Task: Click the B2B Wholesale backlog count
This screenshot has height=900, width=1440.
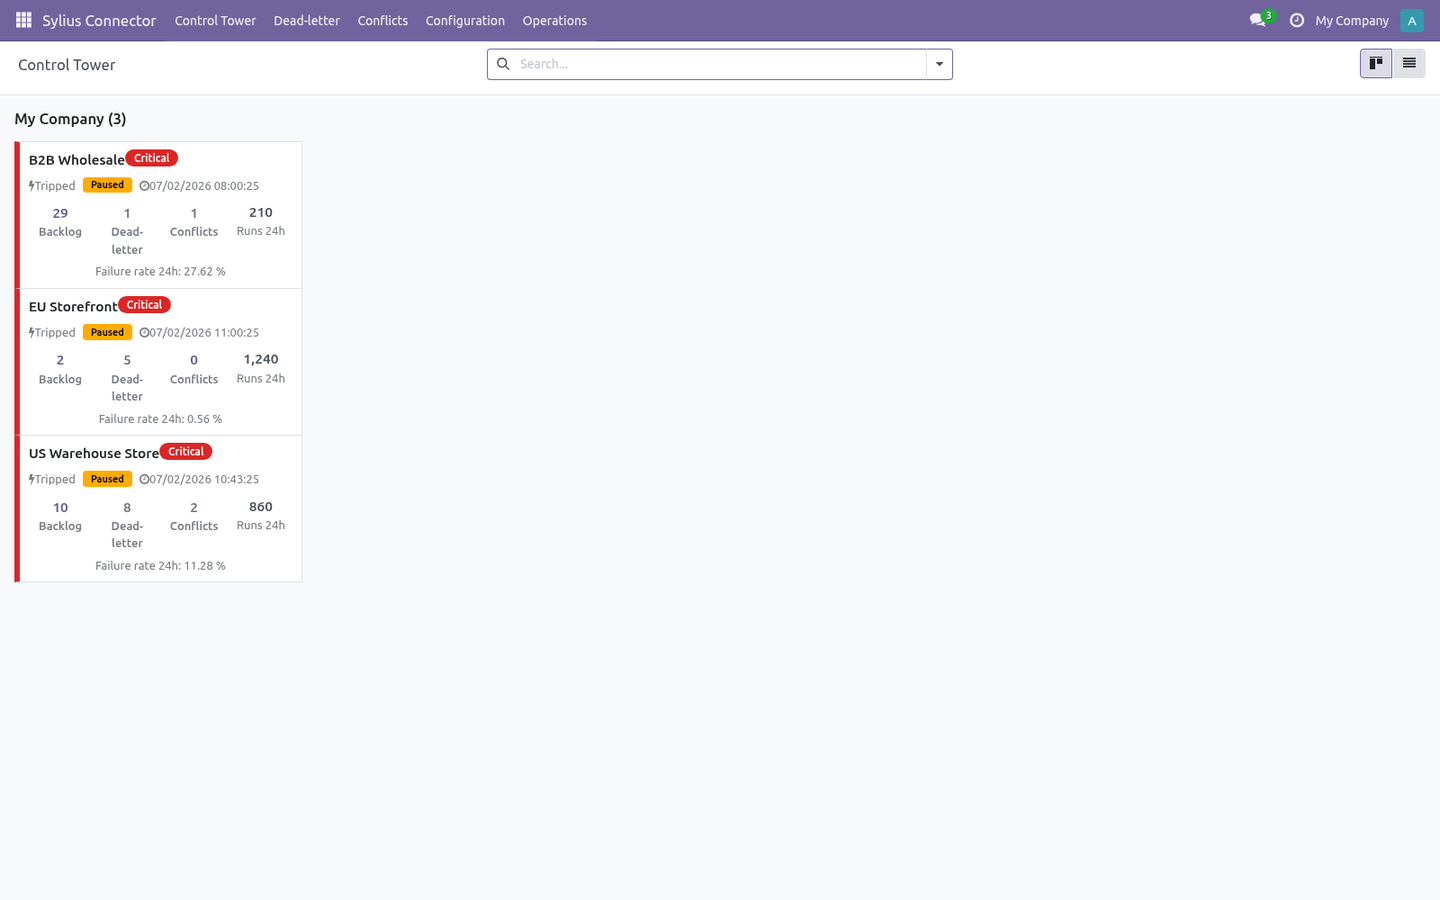Action: click(60, 213)
